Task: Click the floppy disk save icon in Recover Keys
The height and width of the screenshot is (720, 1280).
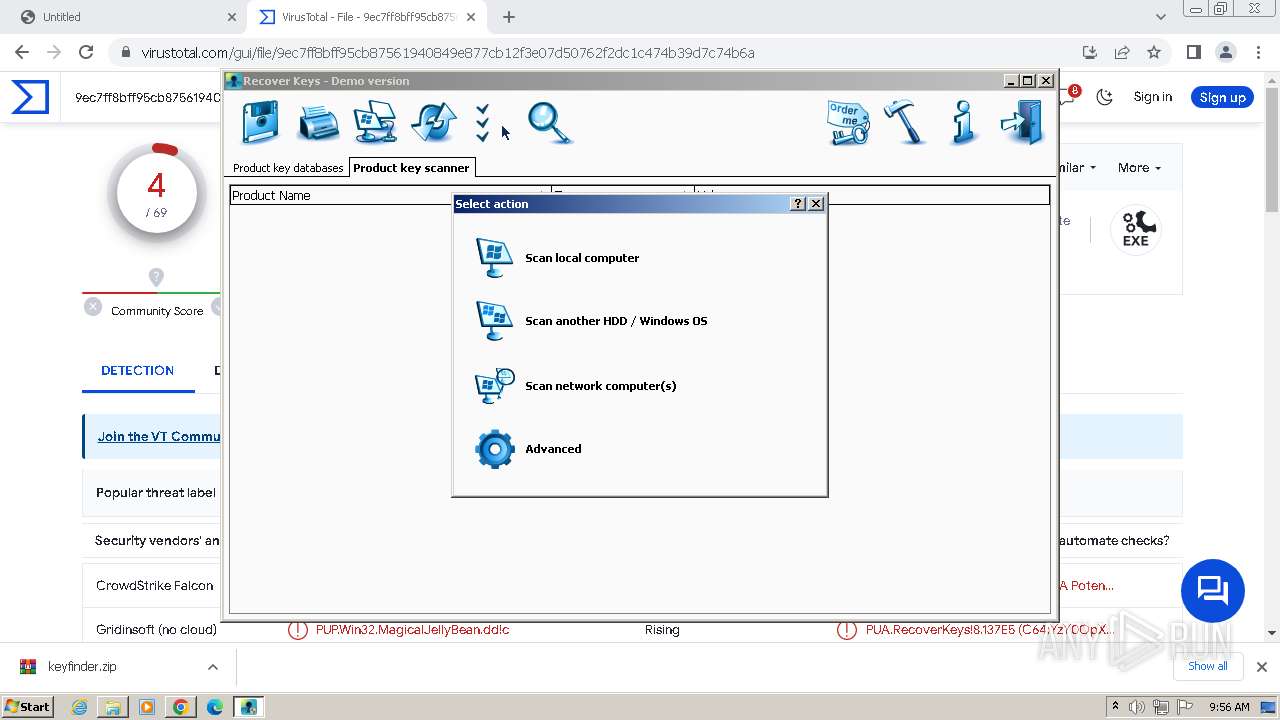Action: click(x=261, y=123)
